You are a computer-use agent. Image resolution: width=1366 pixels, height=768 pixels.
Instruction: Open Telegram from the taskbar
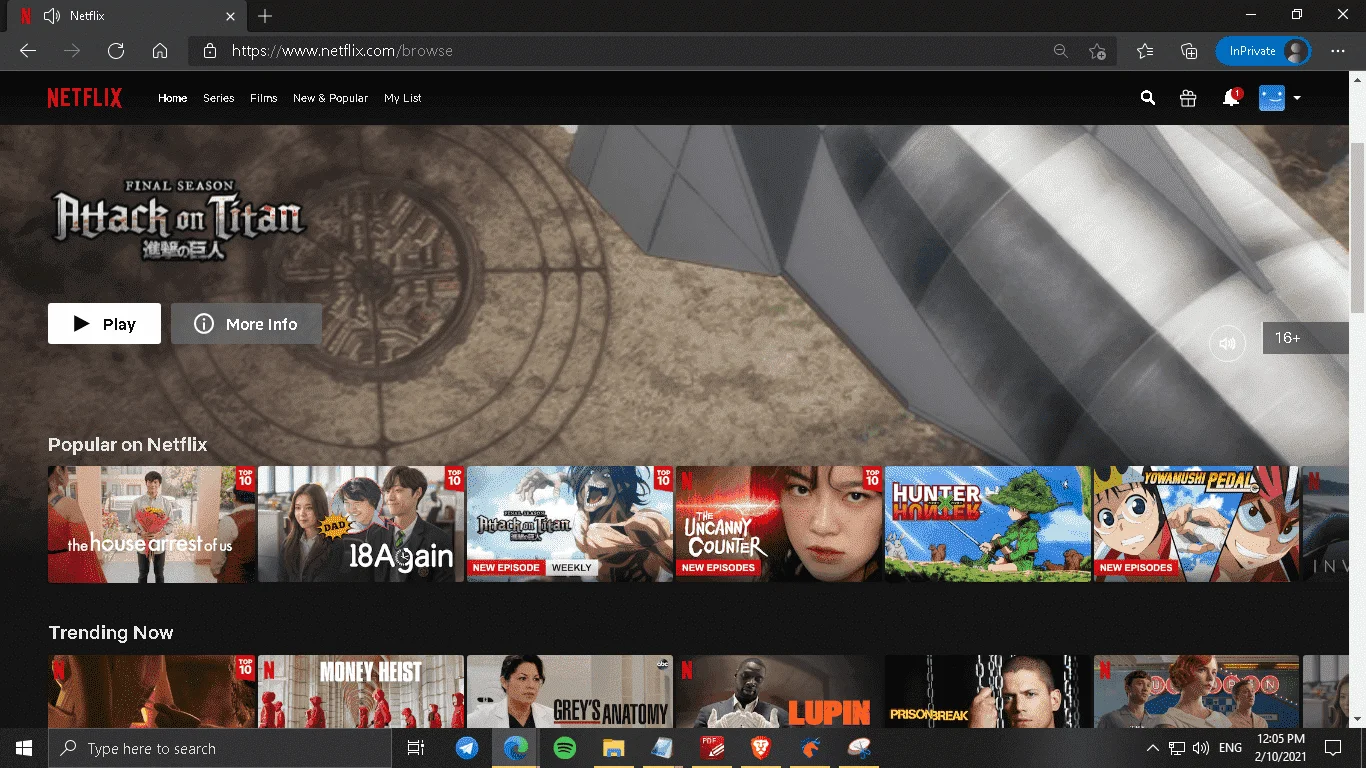pos(467,748)
